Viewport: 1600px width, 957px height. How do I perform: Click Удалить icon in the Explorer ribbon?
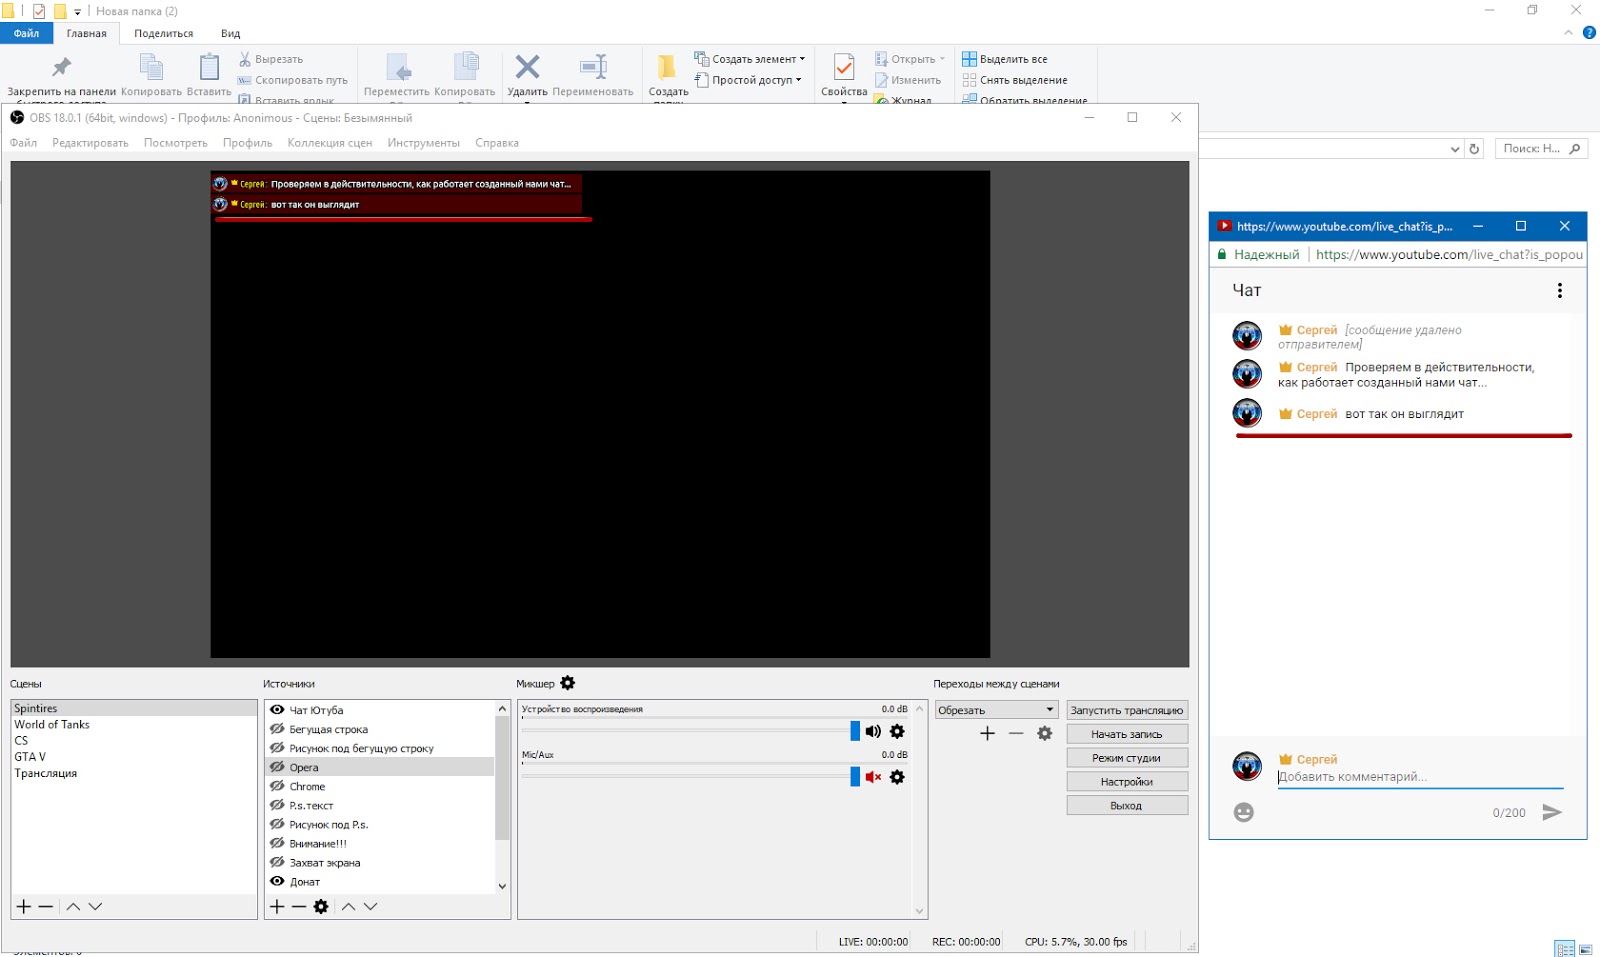[527, 67]
